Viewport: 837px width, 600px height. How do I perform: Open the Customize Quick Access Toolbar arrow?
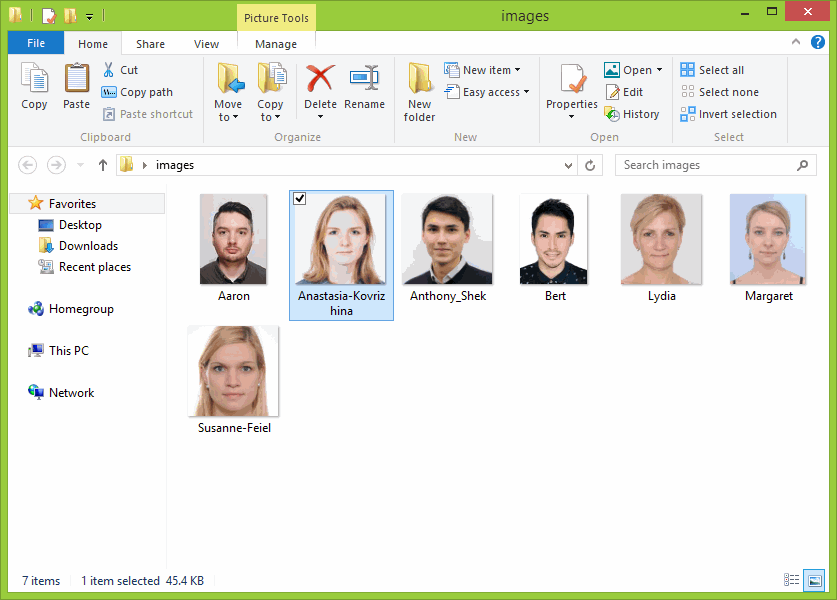89,17
